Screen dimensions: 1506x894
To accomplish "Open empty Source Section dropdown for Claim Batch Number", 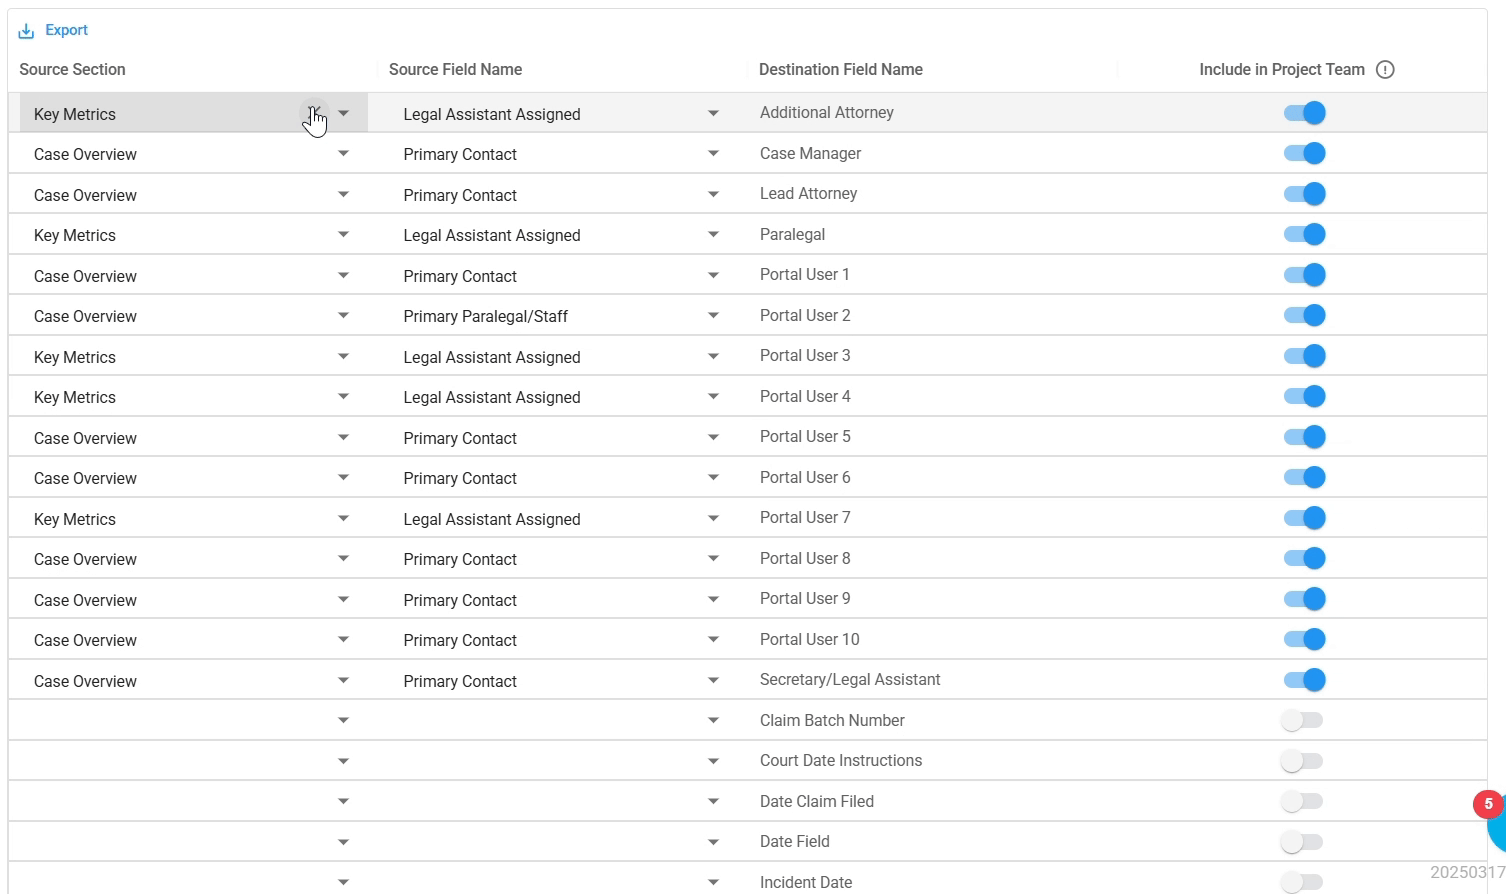I will click(x=344, y=720).
